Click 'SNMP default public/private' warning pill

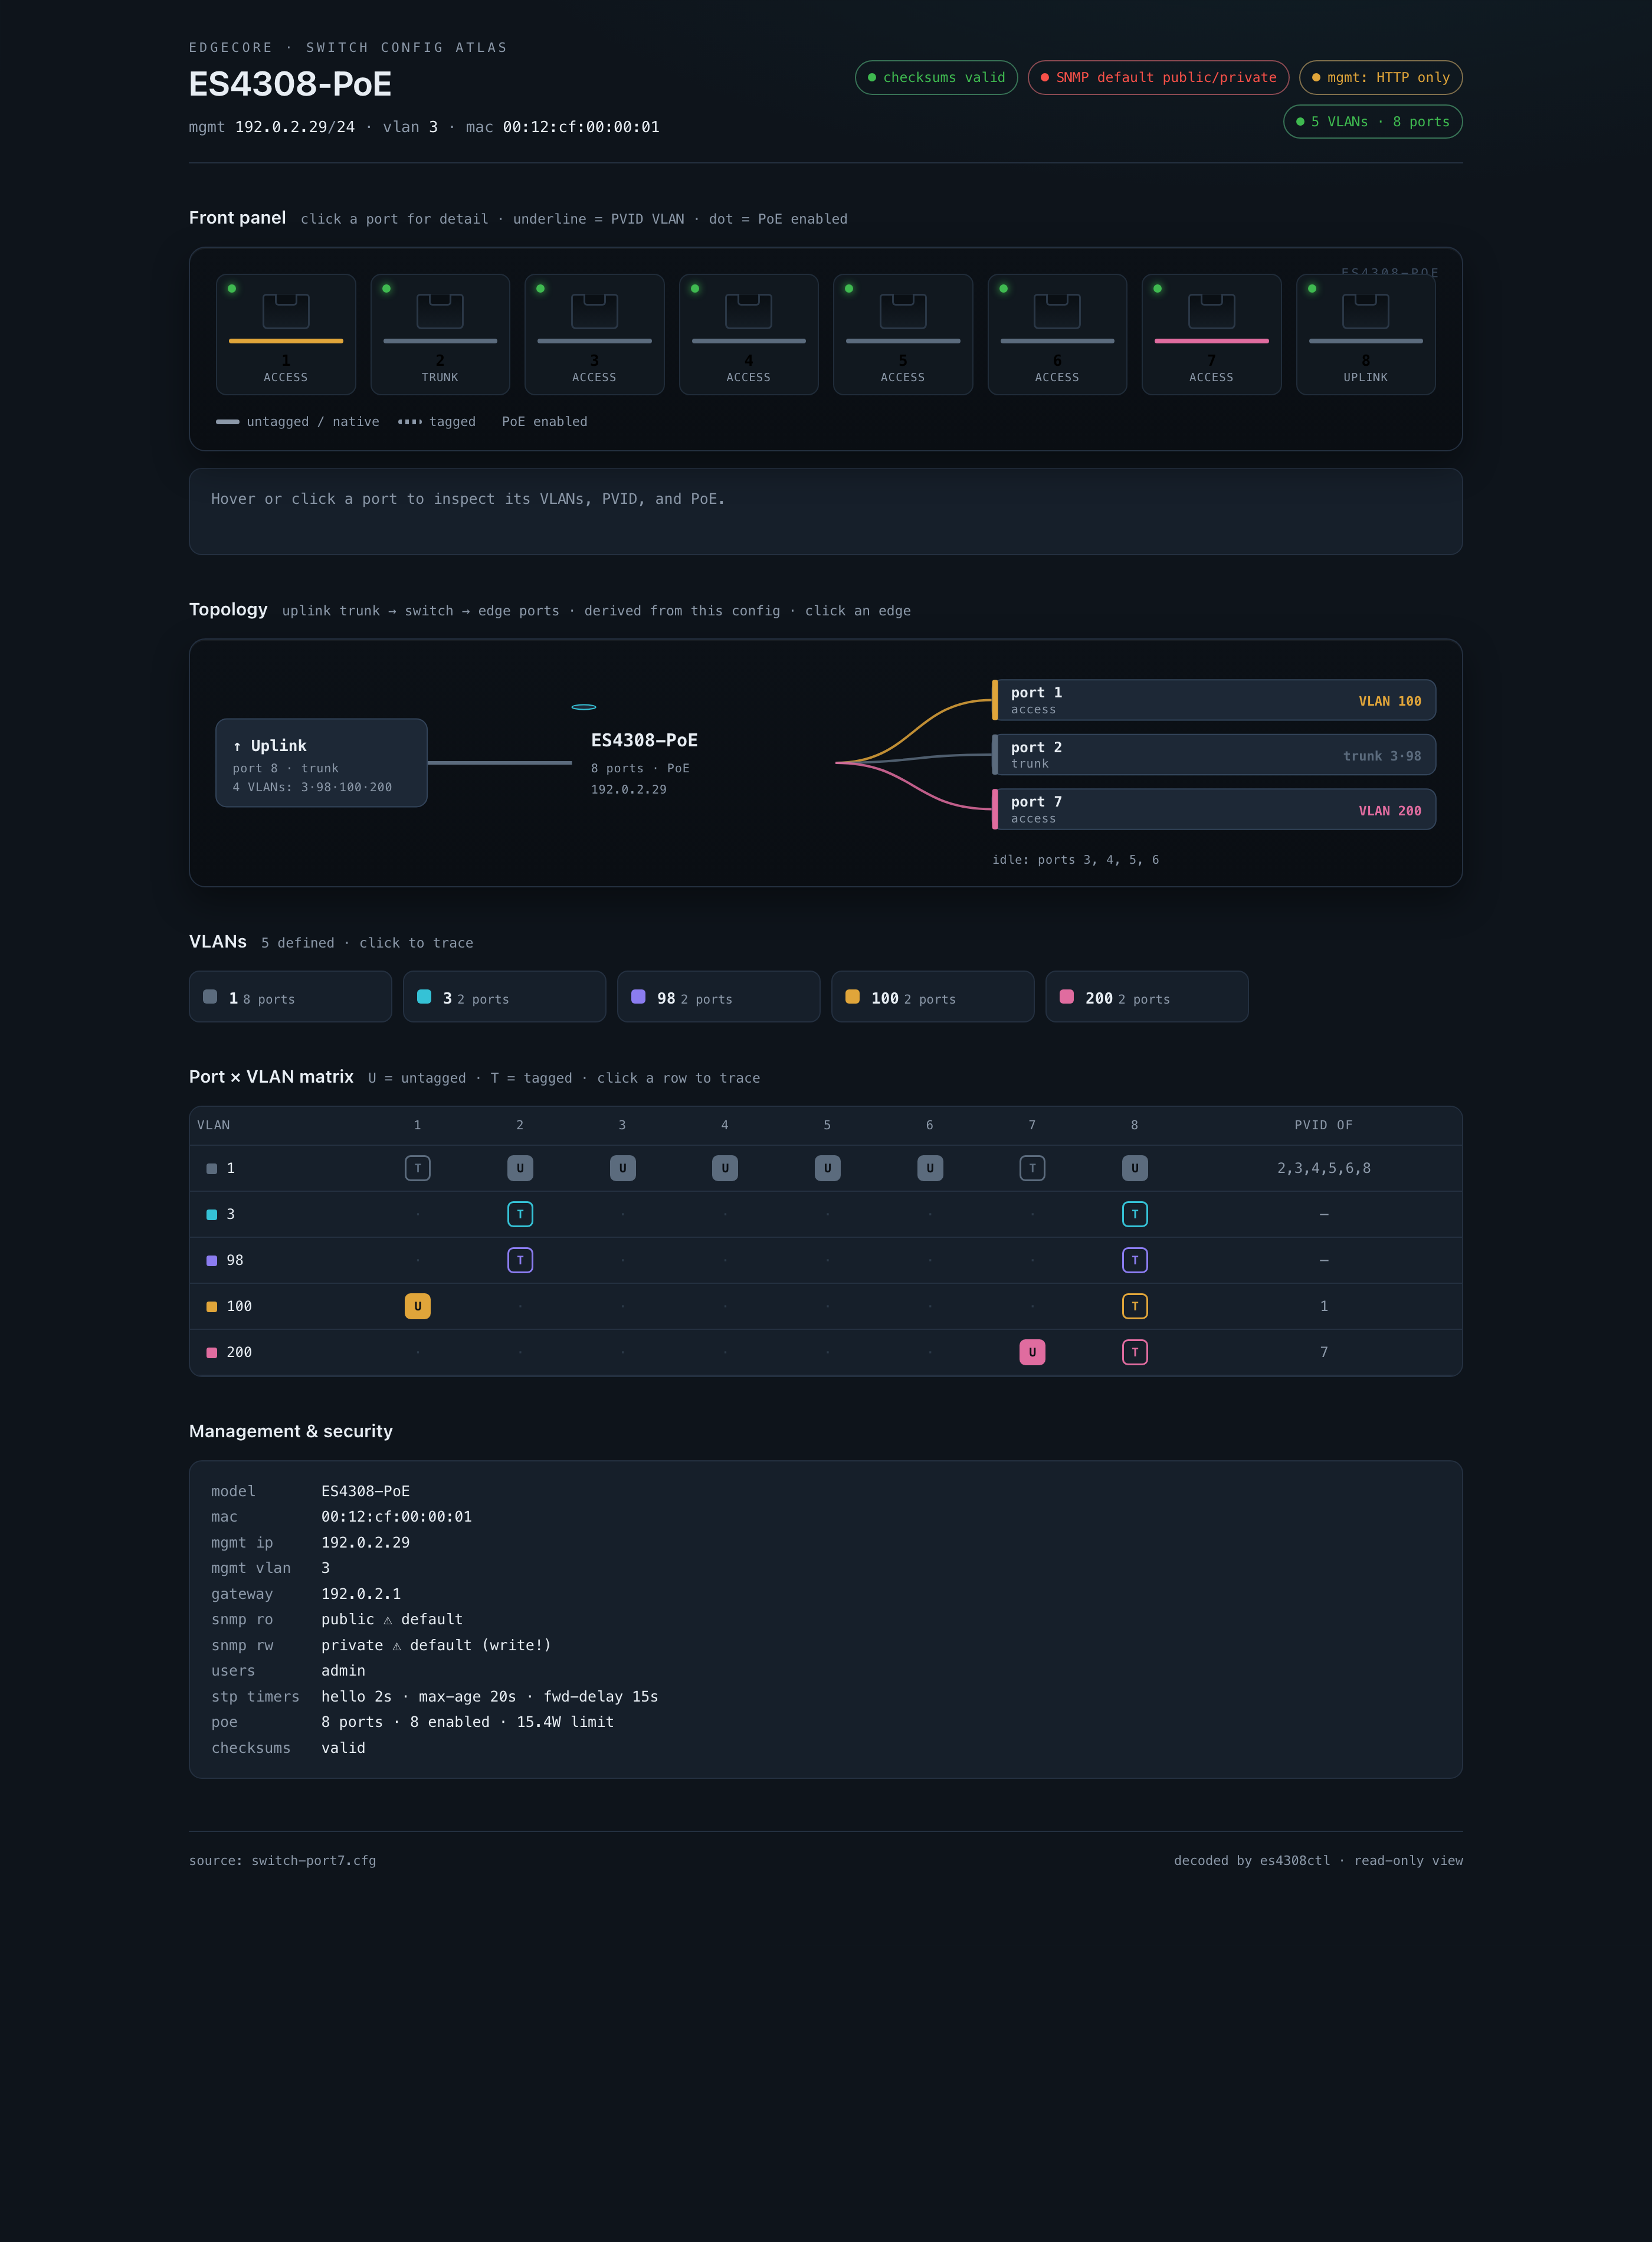[x=1158, y=77]
